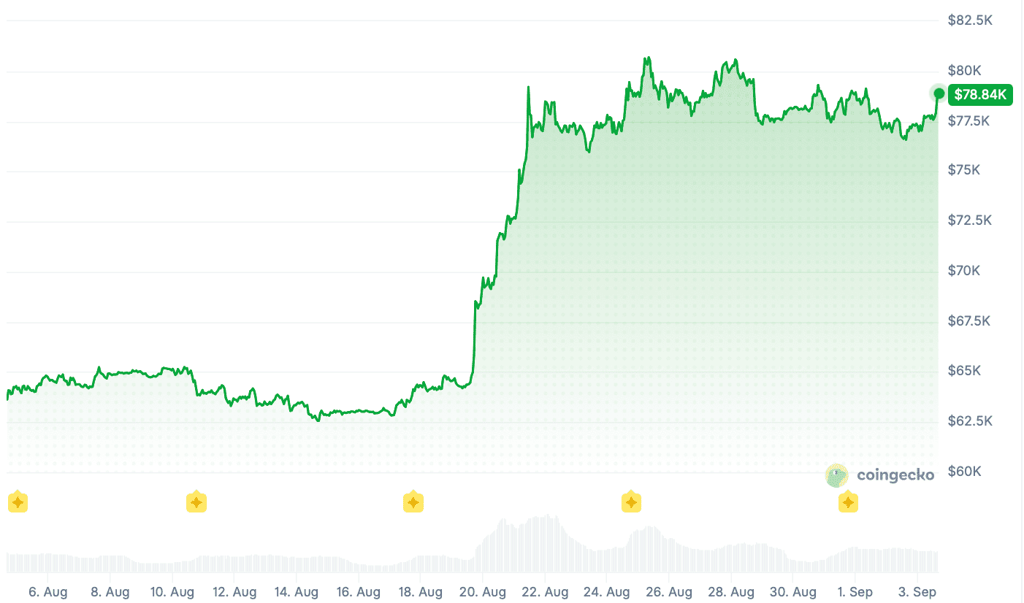1024x603 pixels.
Task: Click the $82.5K y-axis label
Action: coord(970,20)
